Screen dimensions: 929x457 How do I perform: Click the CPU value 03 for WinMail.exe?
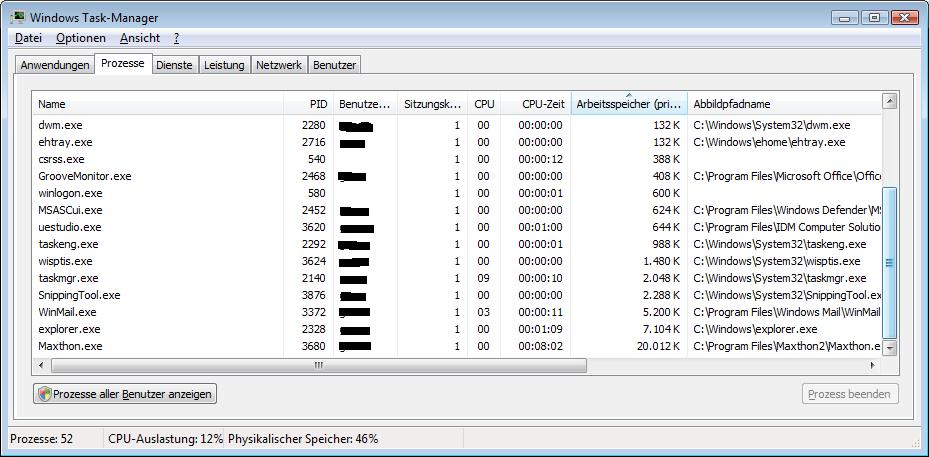483,312
